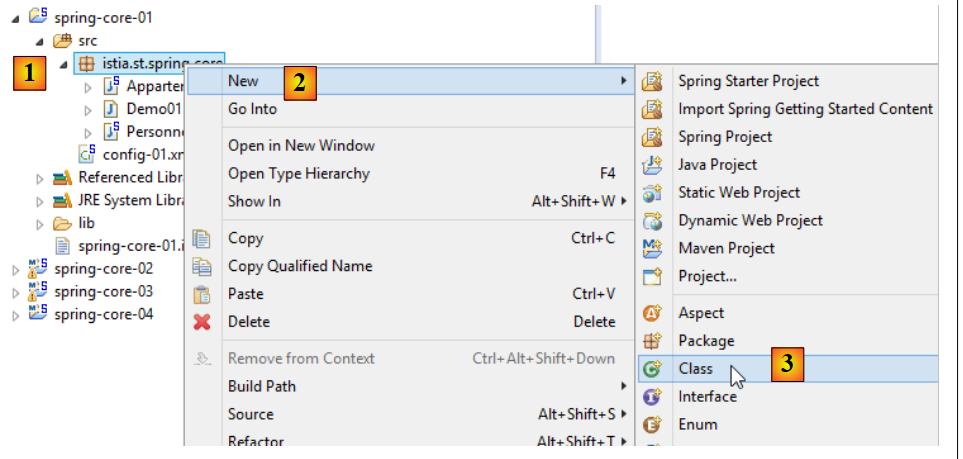Open the Build Path submenu
The height and width of the screenshot is (459, 963).
262,386
